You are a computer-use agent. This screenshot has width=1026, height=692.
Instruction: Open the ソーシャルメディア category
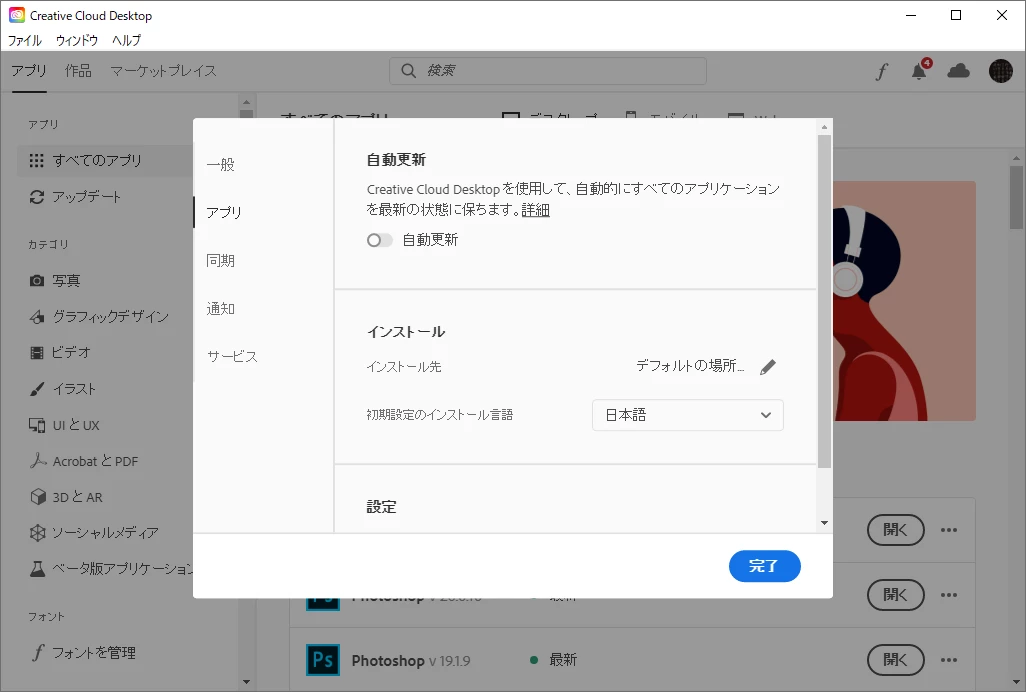pyautogui.click(x=94, y=533)
